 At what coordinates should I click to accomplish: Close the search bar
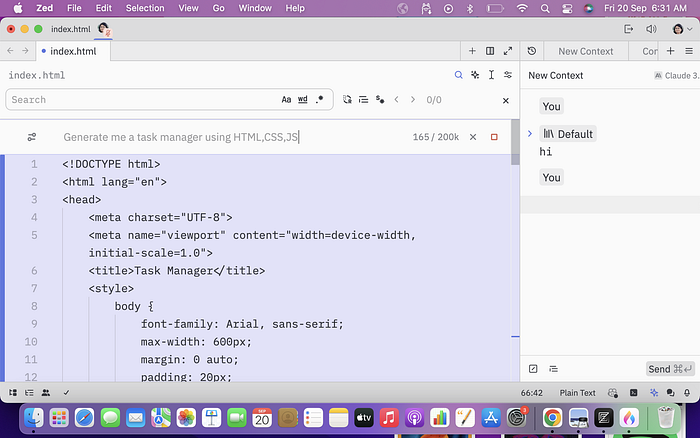tap(506, 100)
